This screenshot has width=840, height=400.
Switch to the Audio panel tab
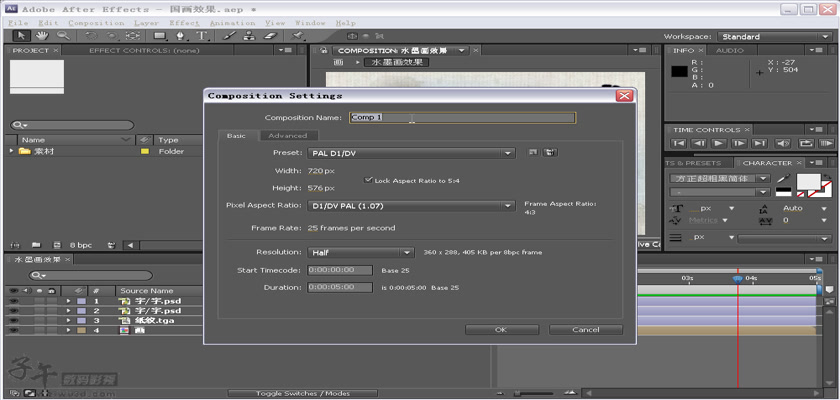730,50
